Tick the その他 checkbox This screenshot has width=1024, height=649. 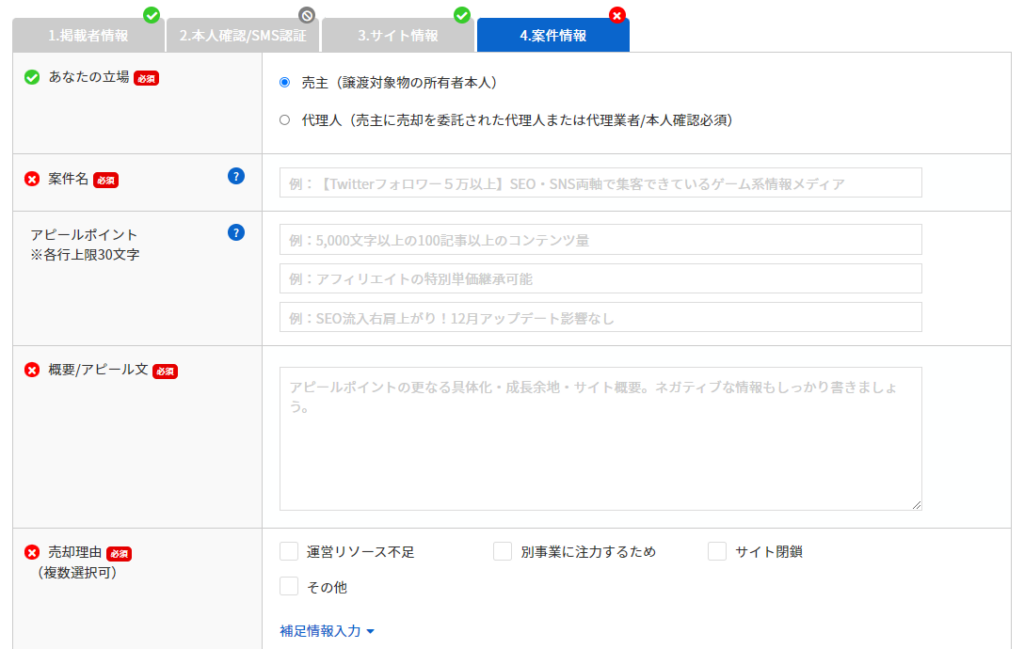click(289, 586)
